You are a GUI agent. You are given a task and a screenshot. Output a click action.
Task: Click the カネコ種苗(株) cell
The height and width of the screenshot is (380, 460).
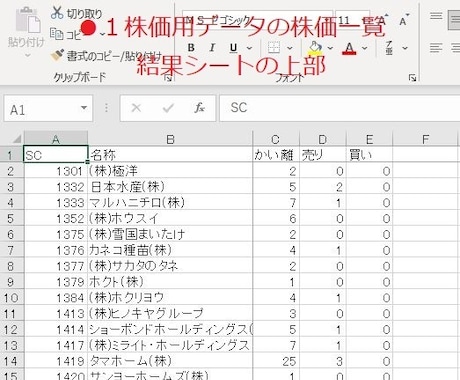coord(170,250)
